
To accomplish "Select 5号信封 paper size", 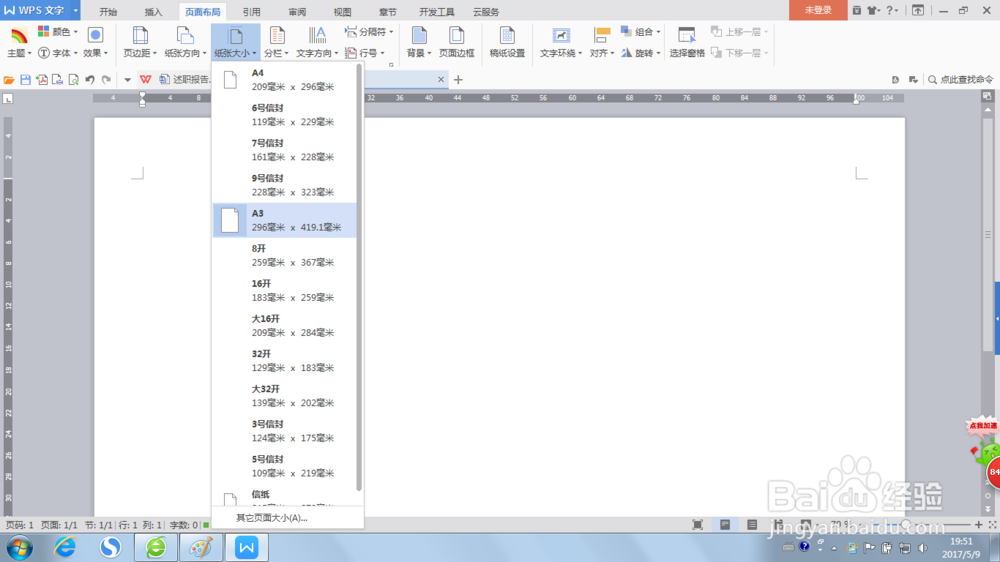I will point(284,466).
